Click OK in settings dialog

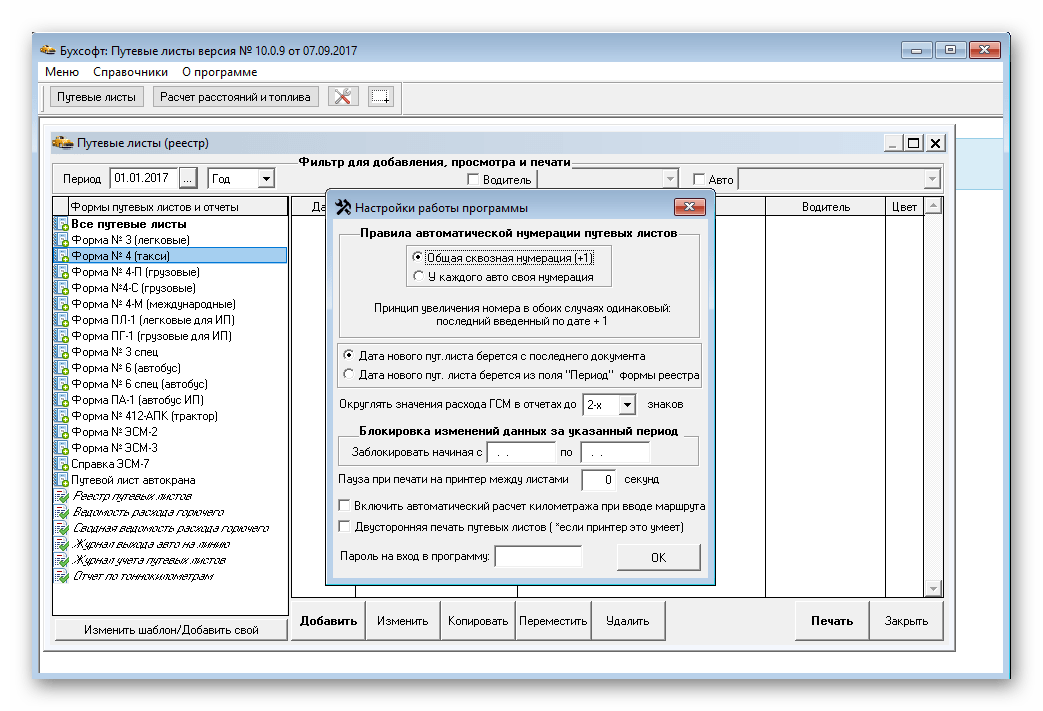pos(659,557)
